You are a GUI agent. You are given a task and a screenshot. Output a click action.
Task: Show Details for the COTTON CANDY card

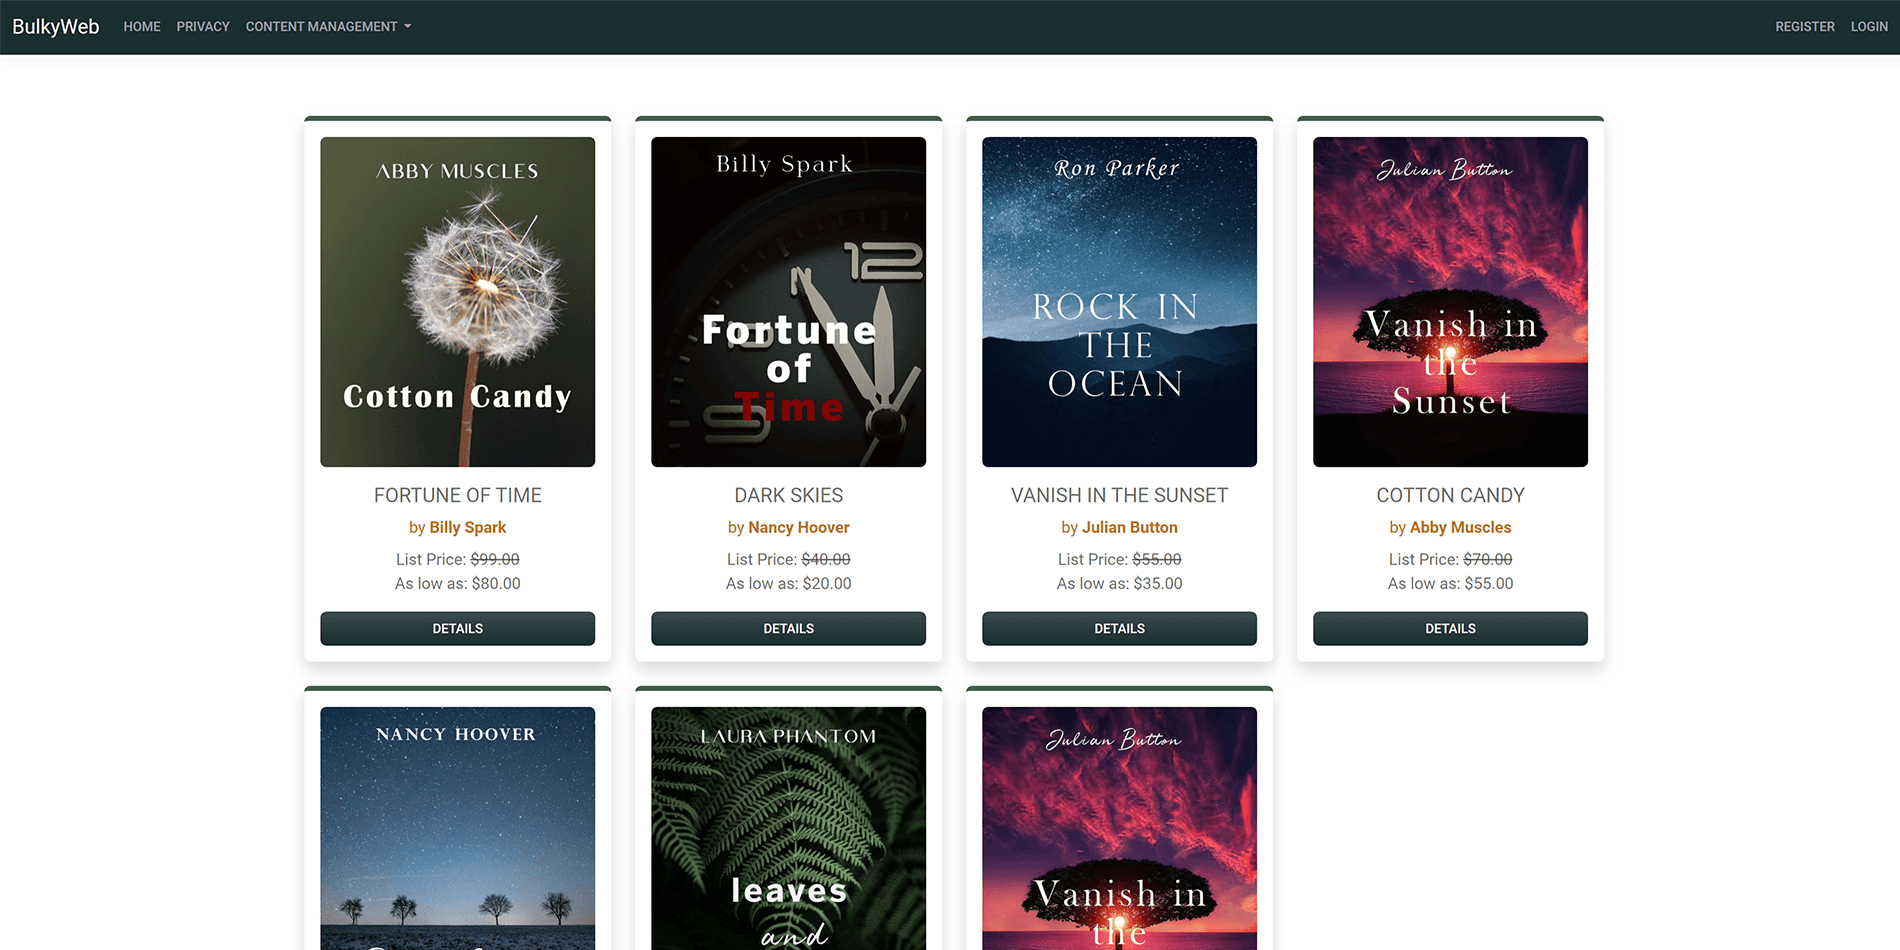point(1451,629)
